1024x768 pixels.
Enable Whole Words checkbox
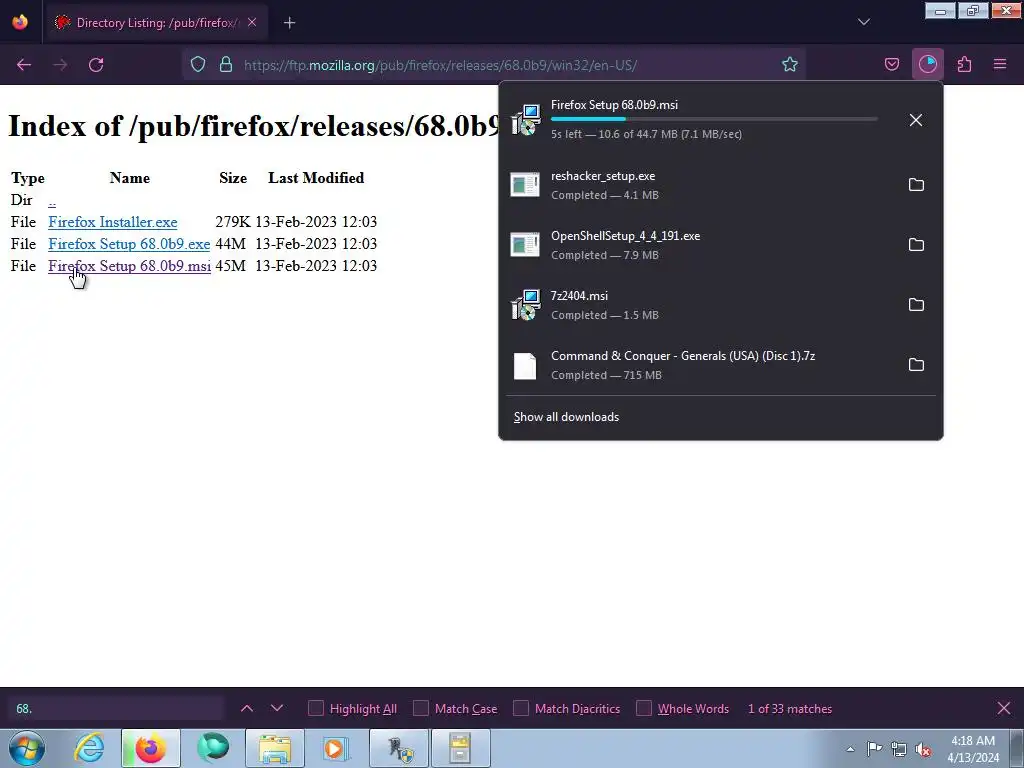[644, 709]
